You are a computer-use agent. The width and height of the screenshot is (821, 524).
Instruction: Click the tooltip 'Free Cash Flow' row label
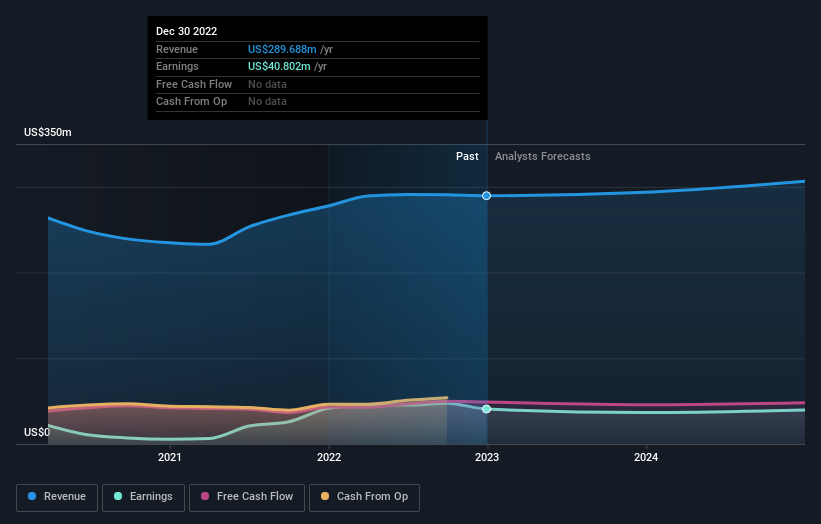194,84
